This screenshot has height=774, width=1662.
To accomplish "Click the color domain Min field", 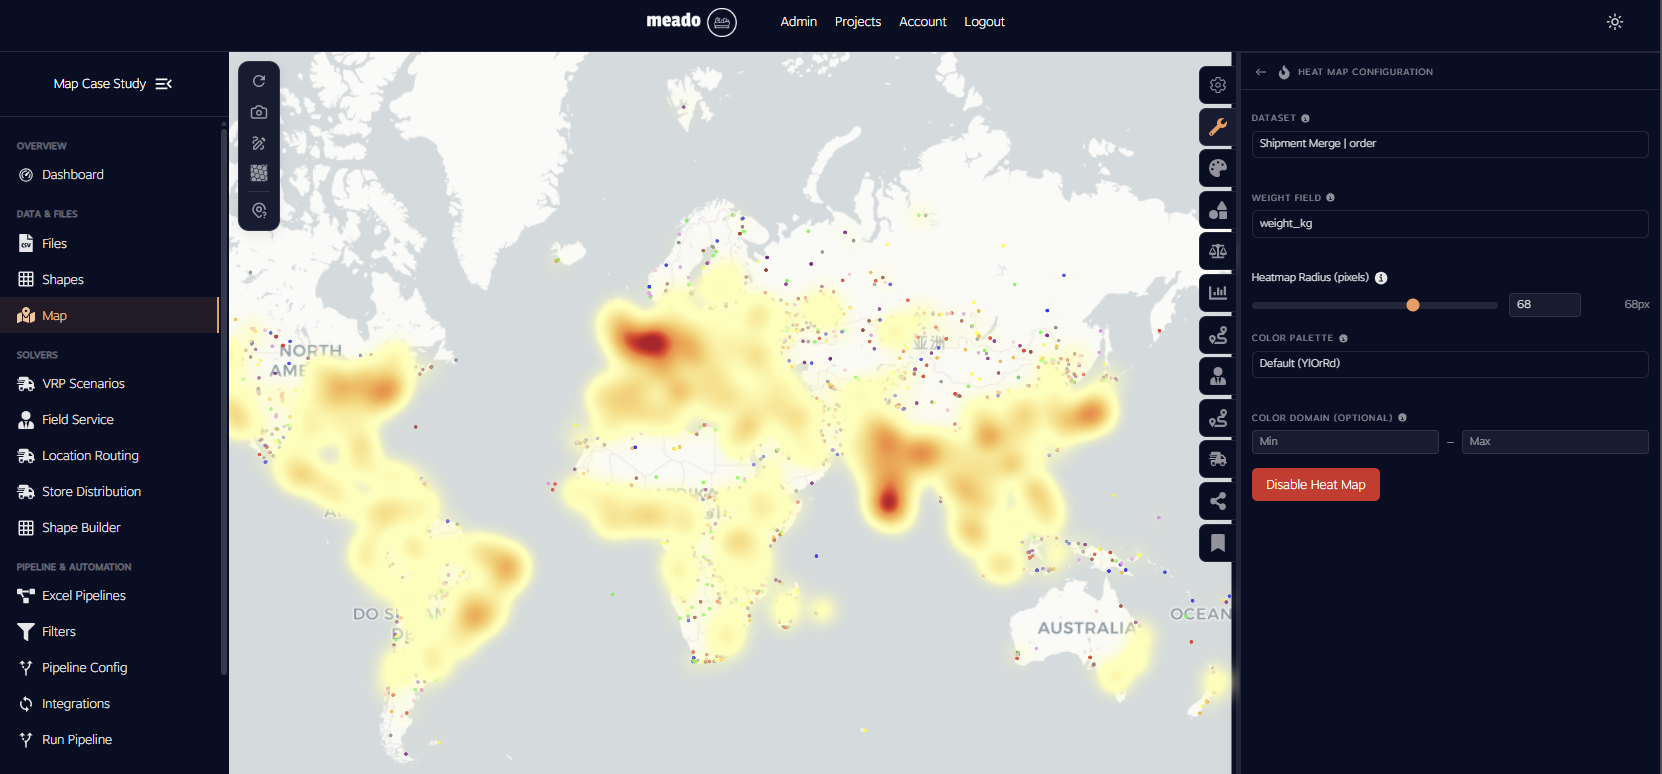I will [x=1345, y=442].
